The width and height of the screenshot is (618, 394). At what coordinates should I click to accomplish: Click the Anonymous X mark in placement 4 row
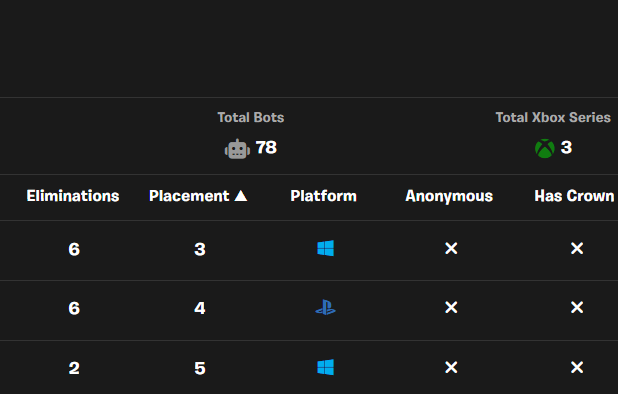tap(451, 307)
